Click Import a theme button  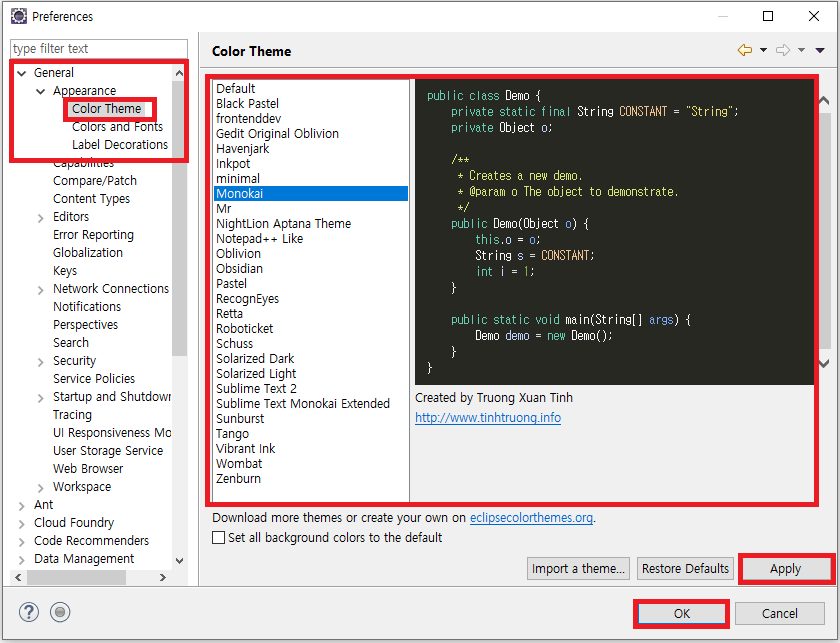(x=578, y=569)
